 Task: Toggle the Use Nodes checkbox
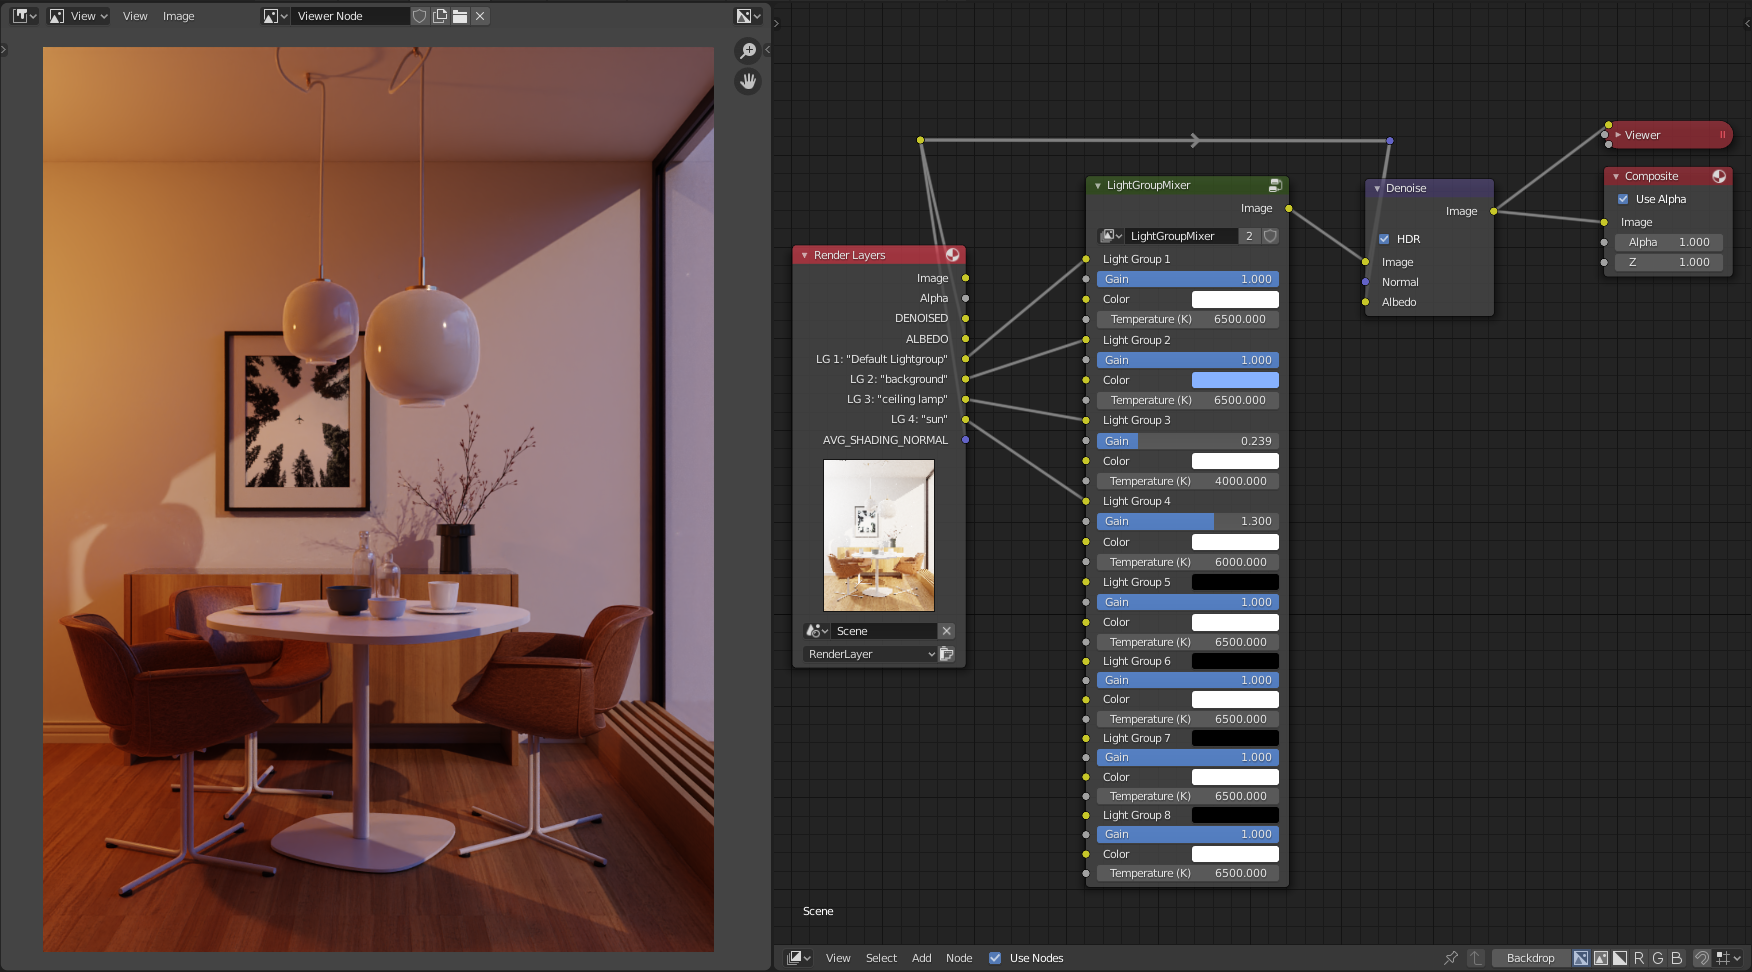click(x=995, y=958)
